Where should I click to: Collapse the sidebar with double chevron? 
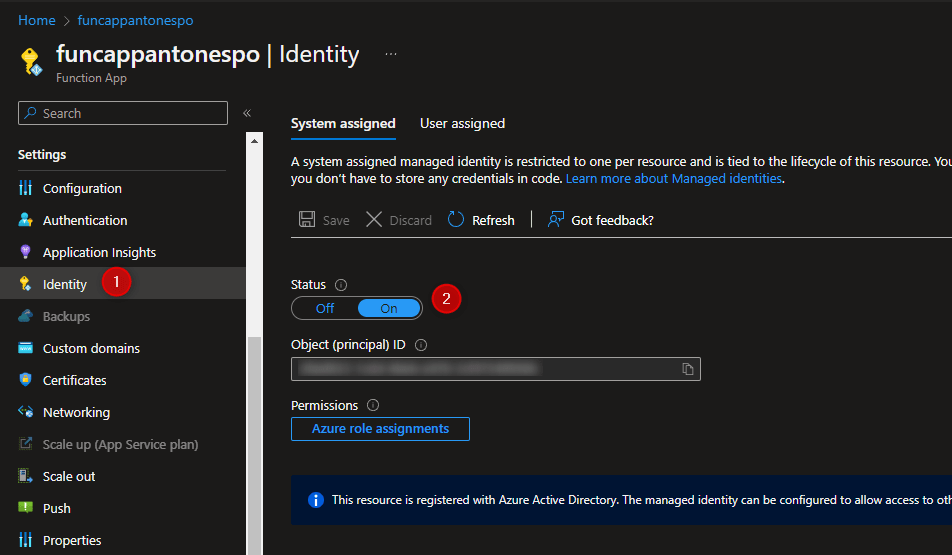(247, 113)
